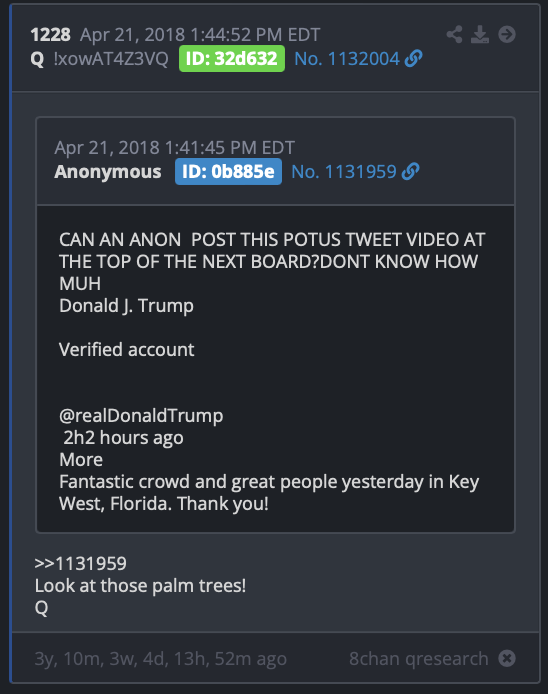Click the Anonymous poster name
Viewport: 548px width, 694px height.
point(108,172)
